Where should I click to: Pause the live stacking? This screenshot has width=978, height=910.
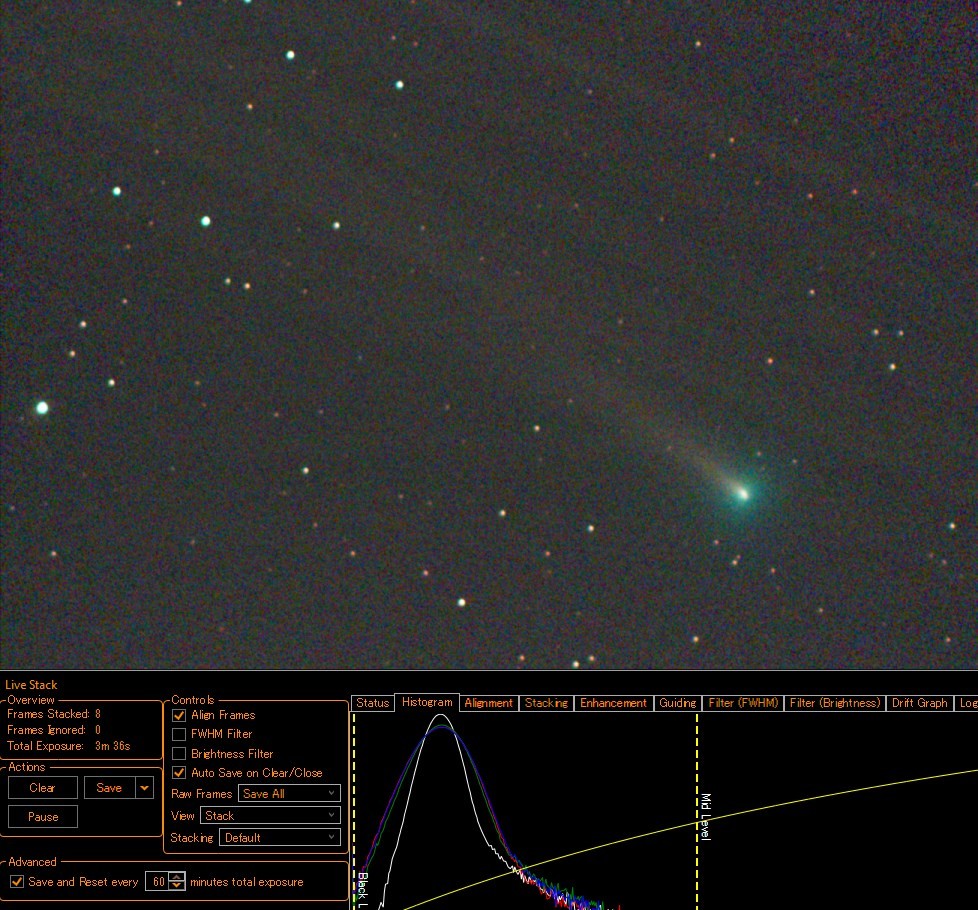[x=42, y=816]
